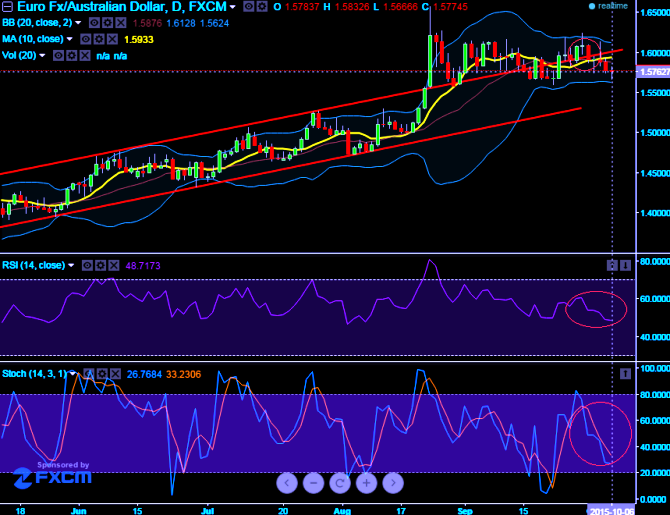Expand the RSI (14, close) dropdown arrow

tap(71, 265)
